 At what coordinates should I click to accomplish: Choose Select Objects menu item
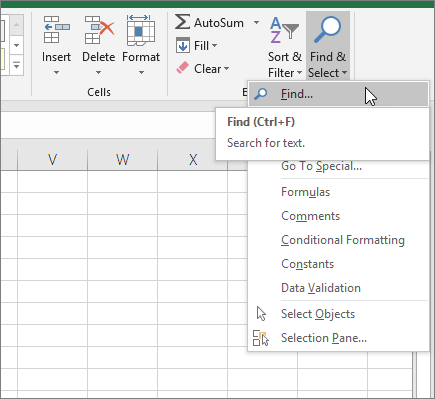(x=339, y=314)
